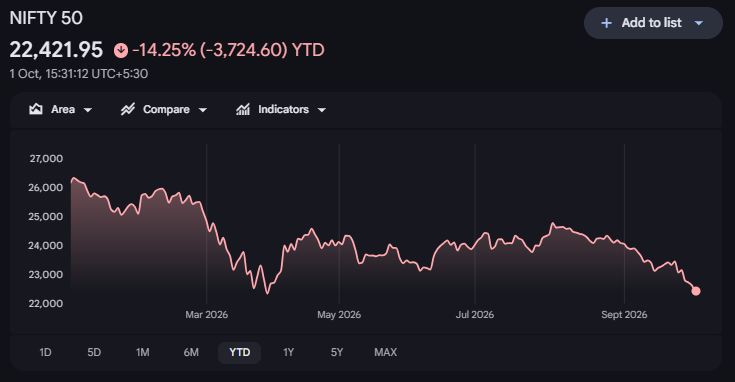Click the 27,000 y-axis label
This screenshot has height=382, width=735.
pyautogui.click(x=46, y=158)
